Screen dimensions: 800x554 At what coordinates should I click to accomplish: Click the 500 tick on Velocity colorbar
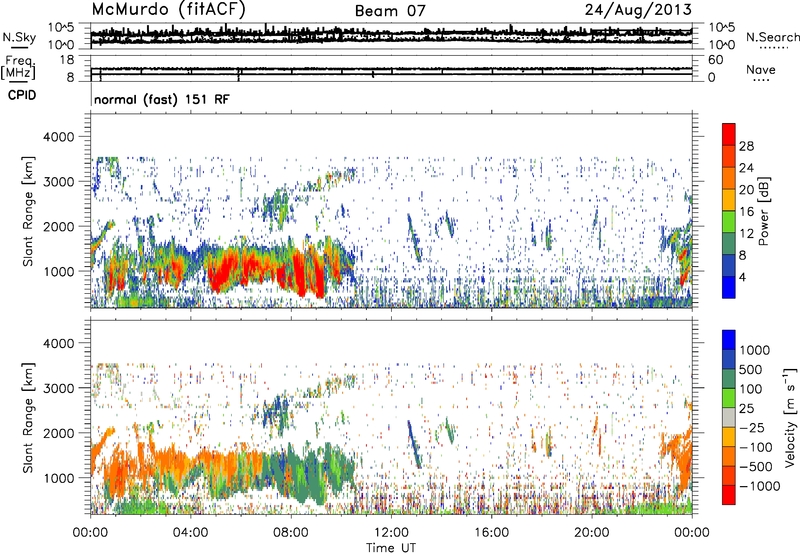click(x=751, y=369)
